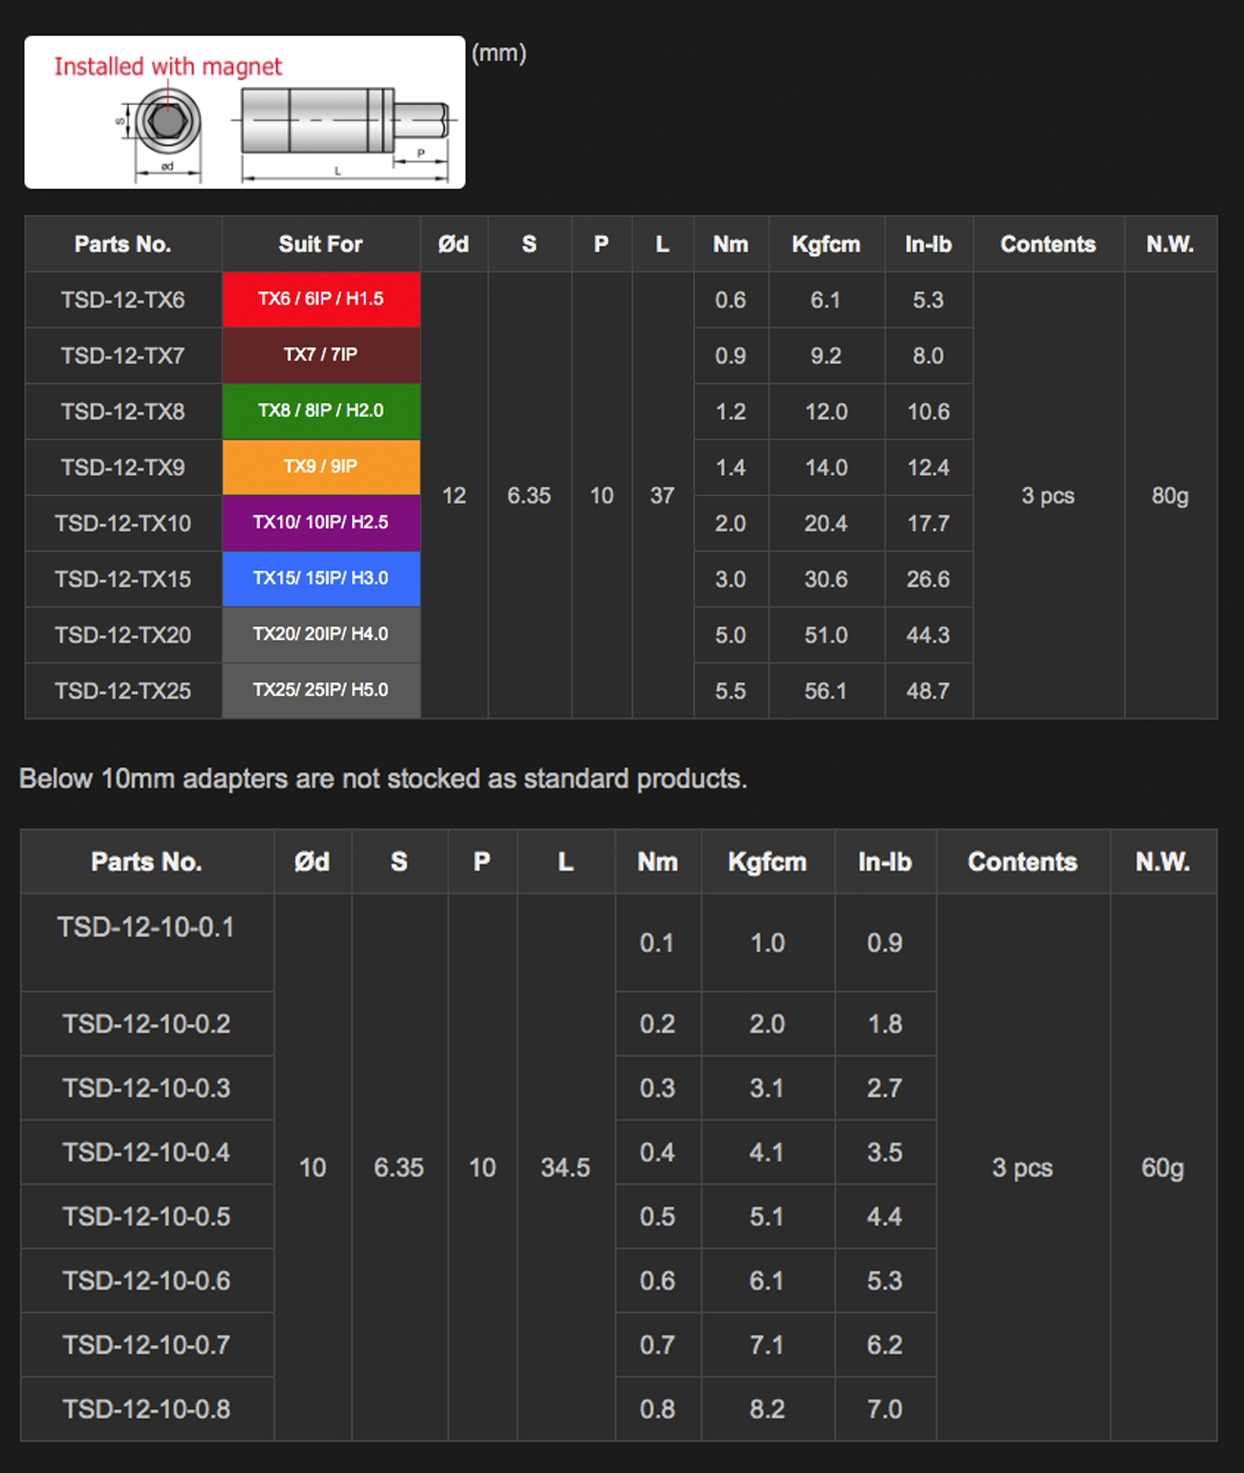Select the orange TX9 / 9IP swatch

click(x=321, y=467)
